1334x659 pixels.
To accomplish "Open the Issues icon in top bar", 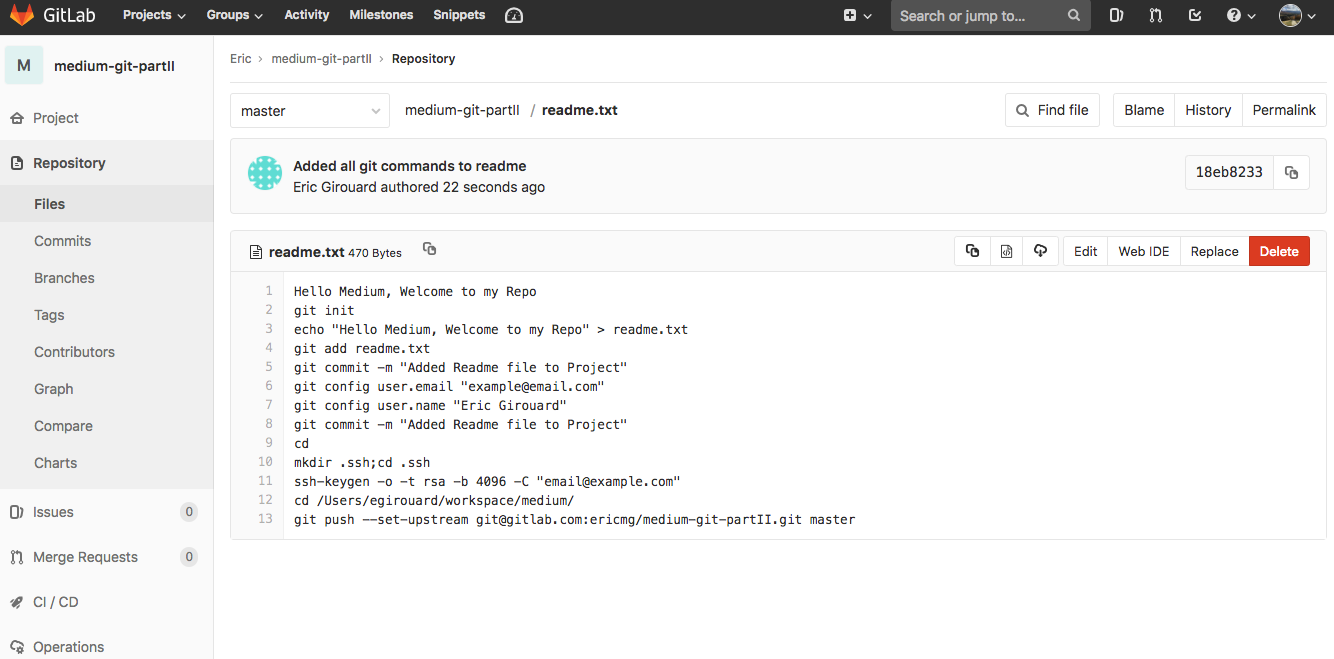I will [x=1117, y=15].
